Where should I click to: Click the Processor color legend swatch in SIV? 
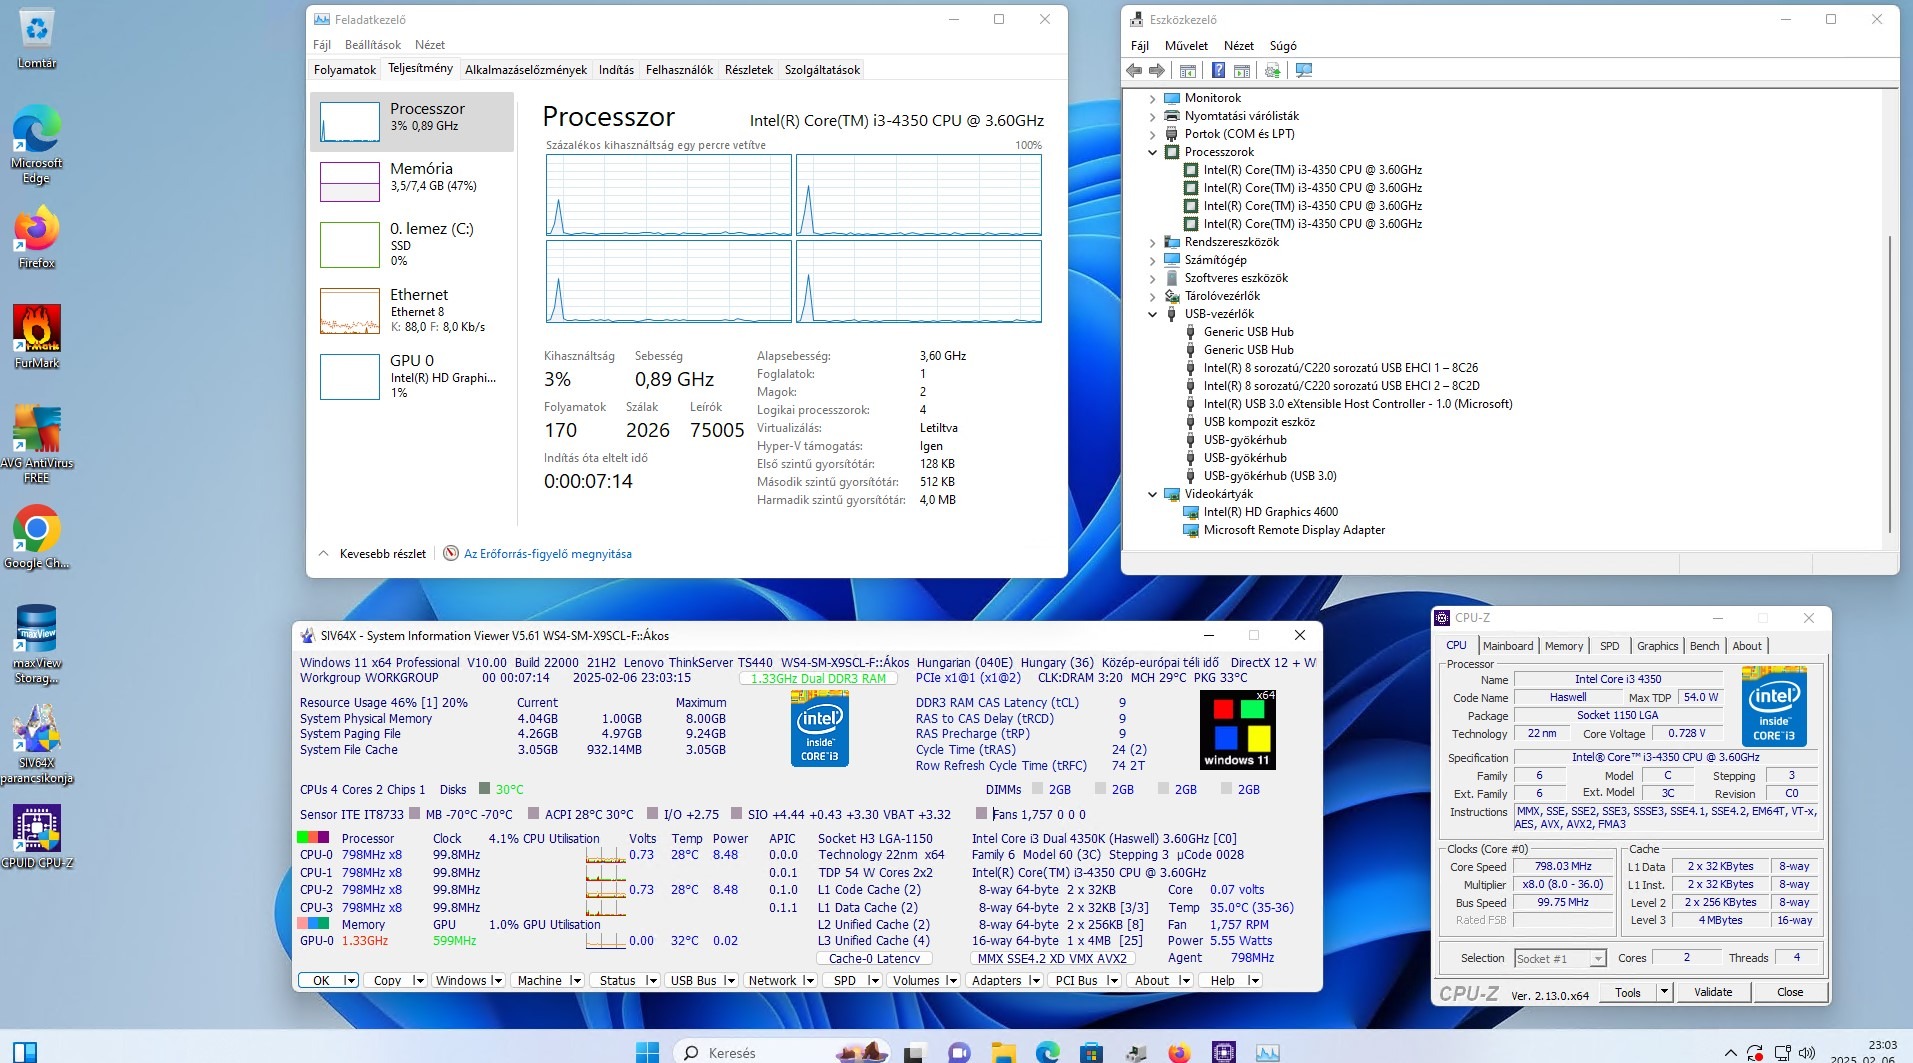point(313,838)
